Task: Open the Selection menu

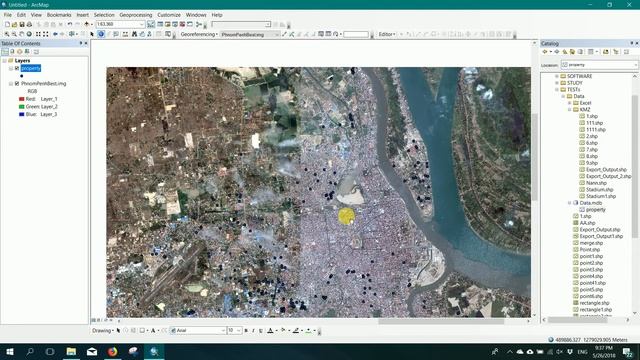Action: click(x=104, y=15)
